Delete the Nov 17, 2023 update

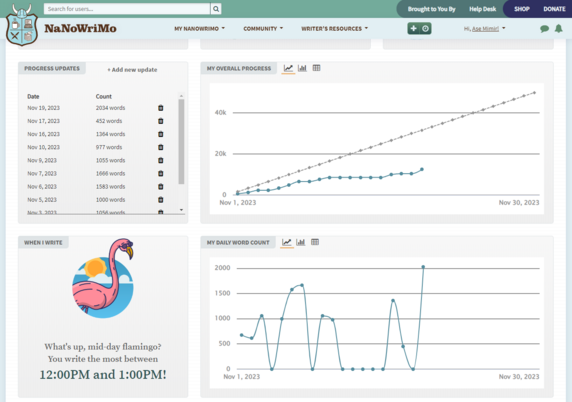point(161,121)
